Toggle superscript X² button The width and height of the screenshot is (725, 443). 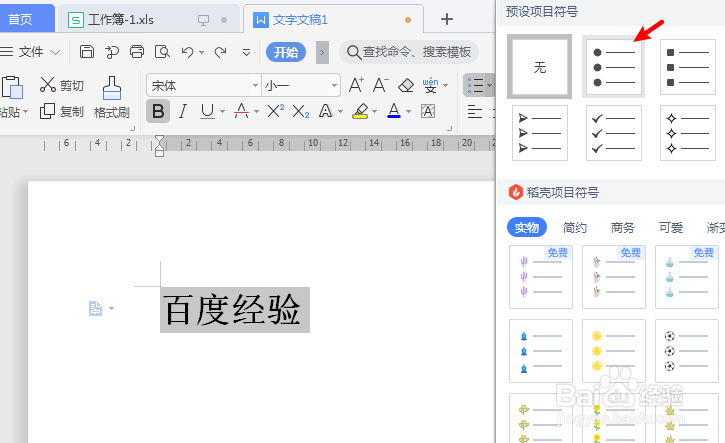point(276,111)
